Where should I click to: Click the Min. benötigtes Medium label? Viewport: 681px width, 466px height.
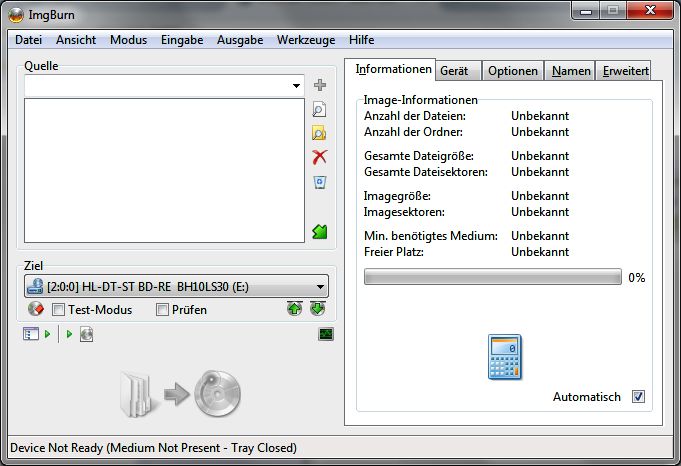point(431,236)
